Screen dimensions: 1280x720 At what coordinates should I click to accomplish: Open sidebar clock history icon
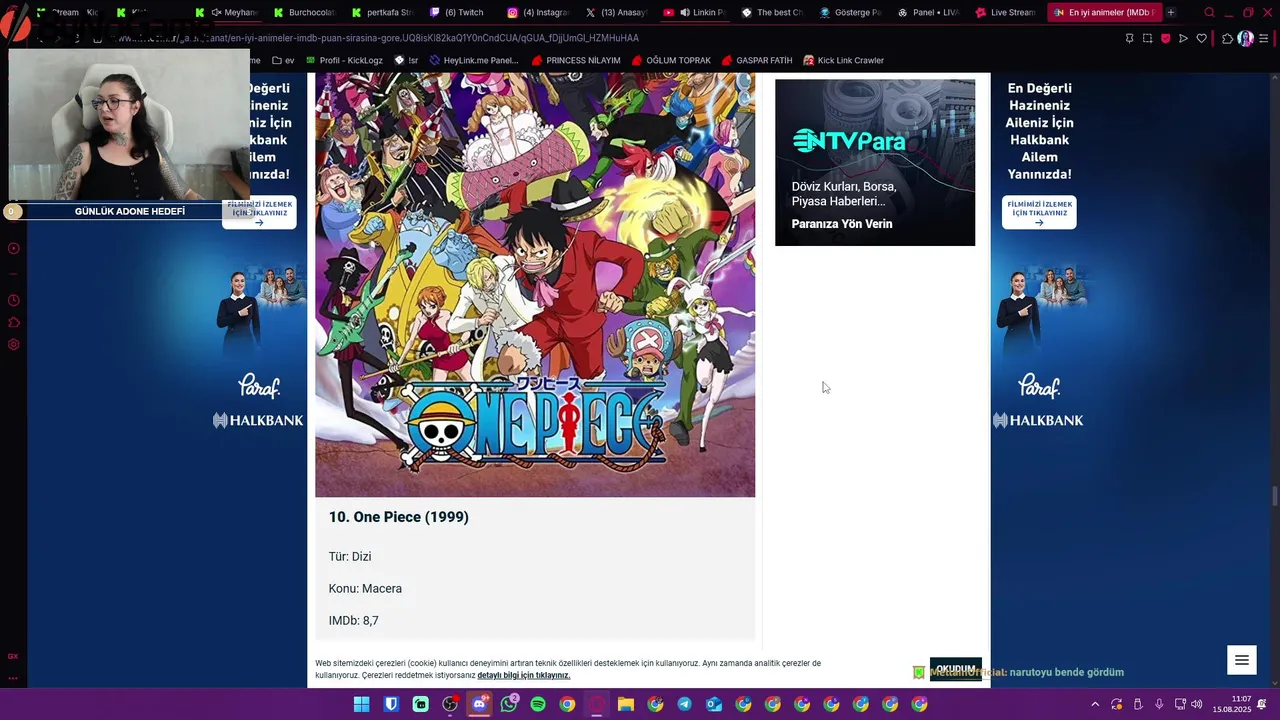[13, 300]
